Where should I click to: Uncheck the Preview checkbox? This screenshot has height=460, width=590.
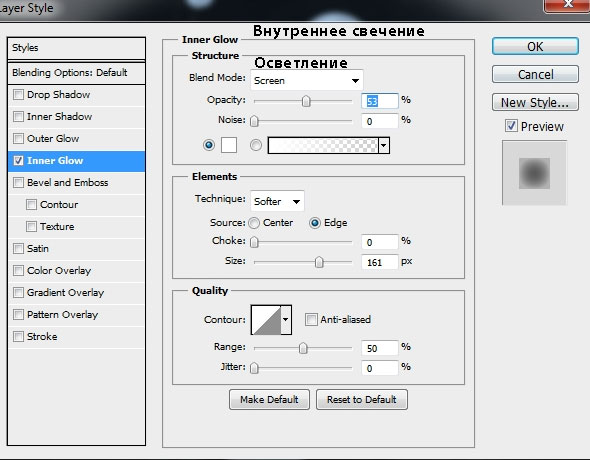[x=511, y=126]
